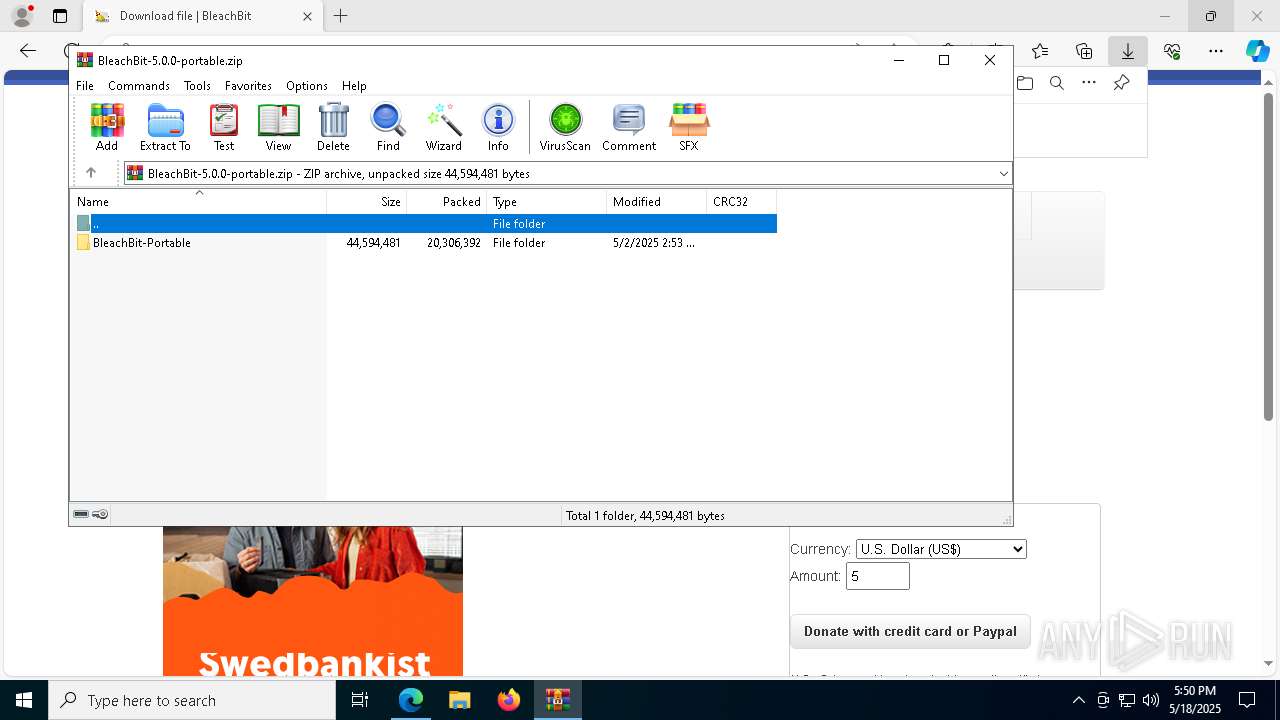Show archive Info
The height and width of the screenshot is (720, 1280).
[498, 127]
